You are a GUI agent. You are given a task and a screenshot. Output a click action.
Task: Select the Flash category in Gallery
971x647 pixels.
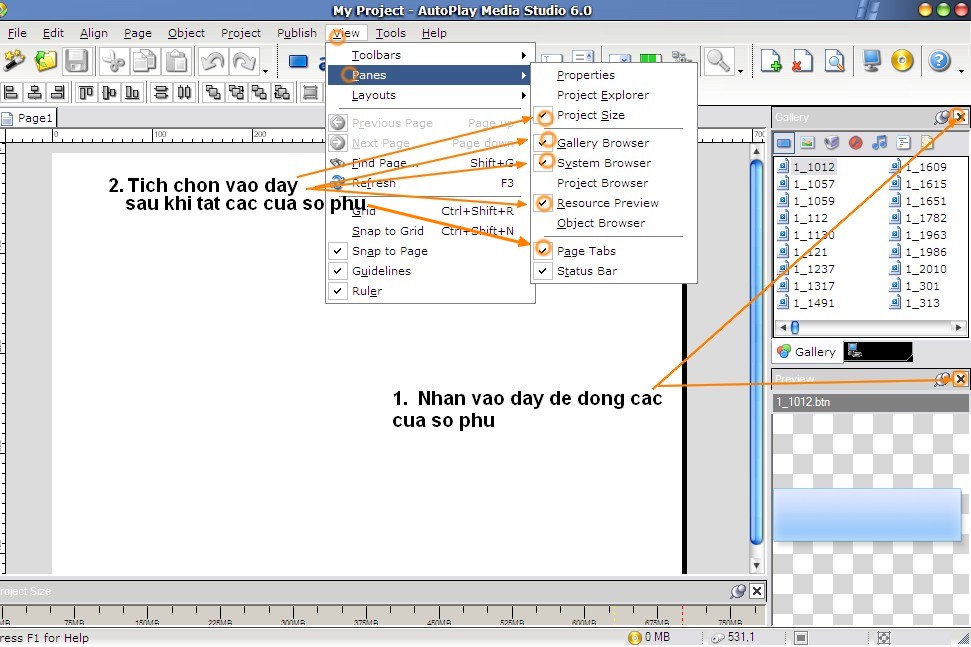[855, 143]
